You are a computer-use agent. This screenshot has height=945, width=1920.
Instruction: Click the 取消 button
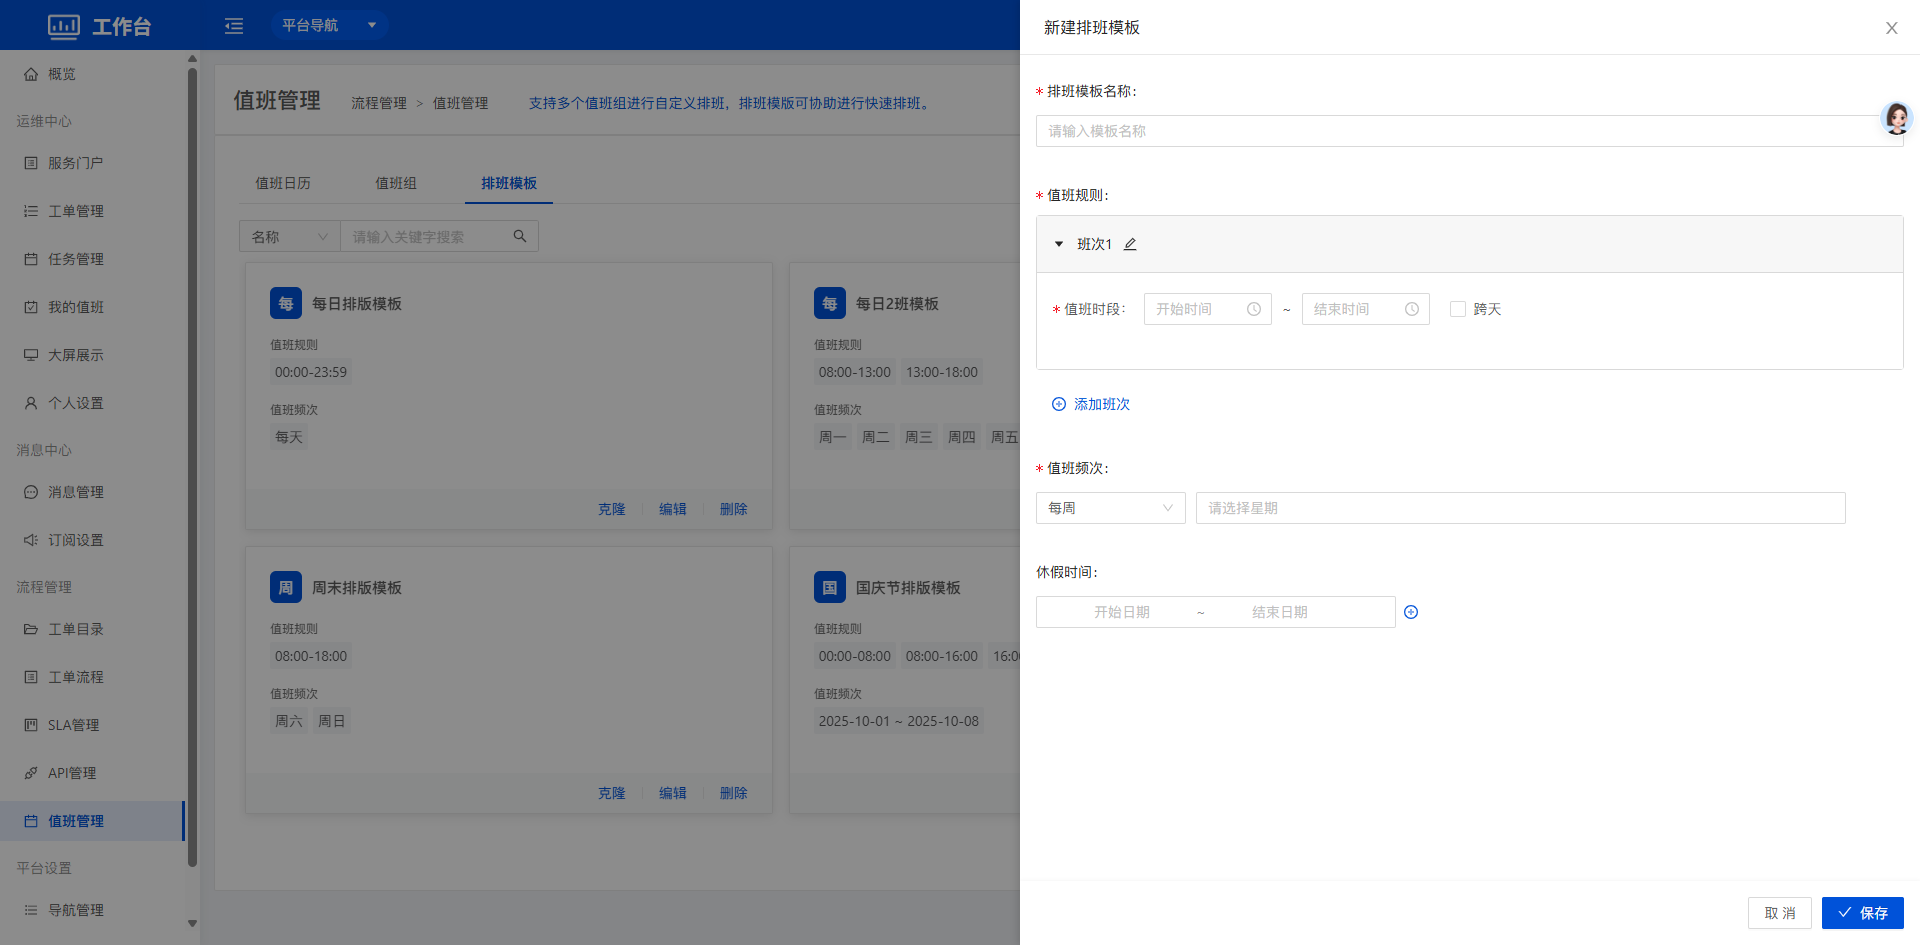point(1779,913)
